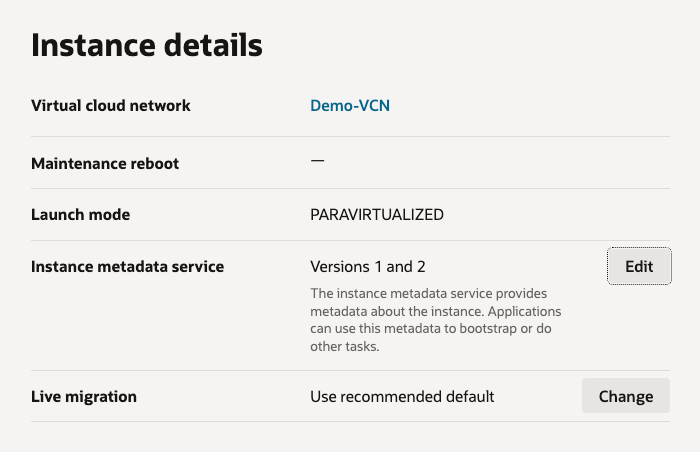This screenshot has height=452, width=700.
Task: Click the divider line below Virtual cloud network row
Action: [x=350, y=136]
